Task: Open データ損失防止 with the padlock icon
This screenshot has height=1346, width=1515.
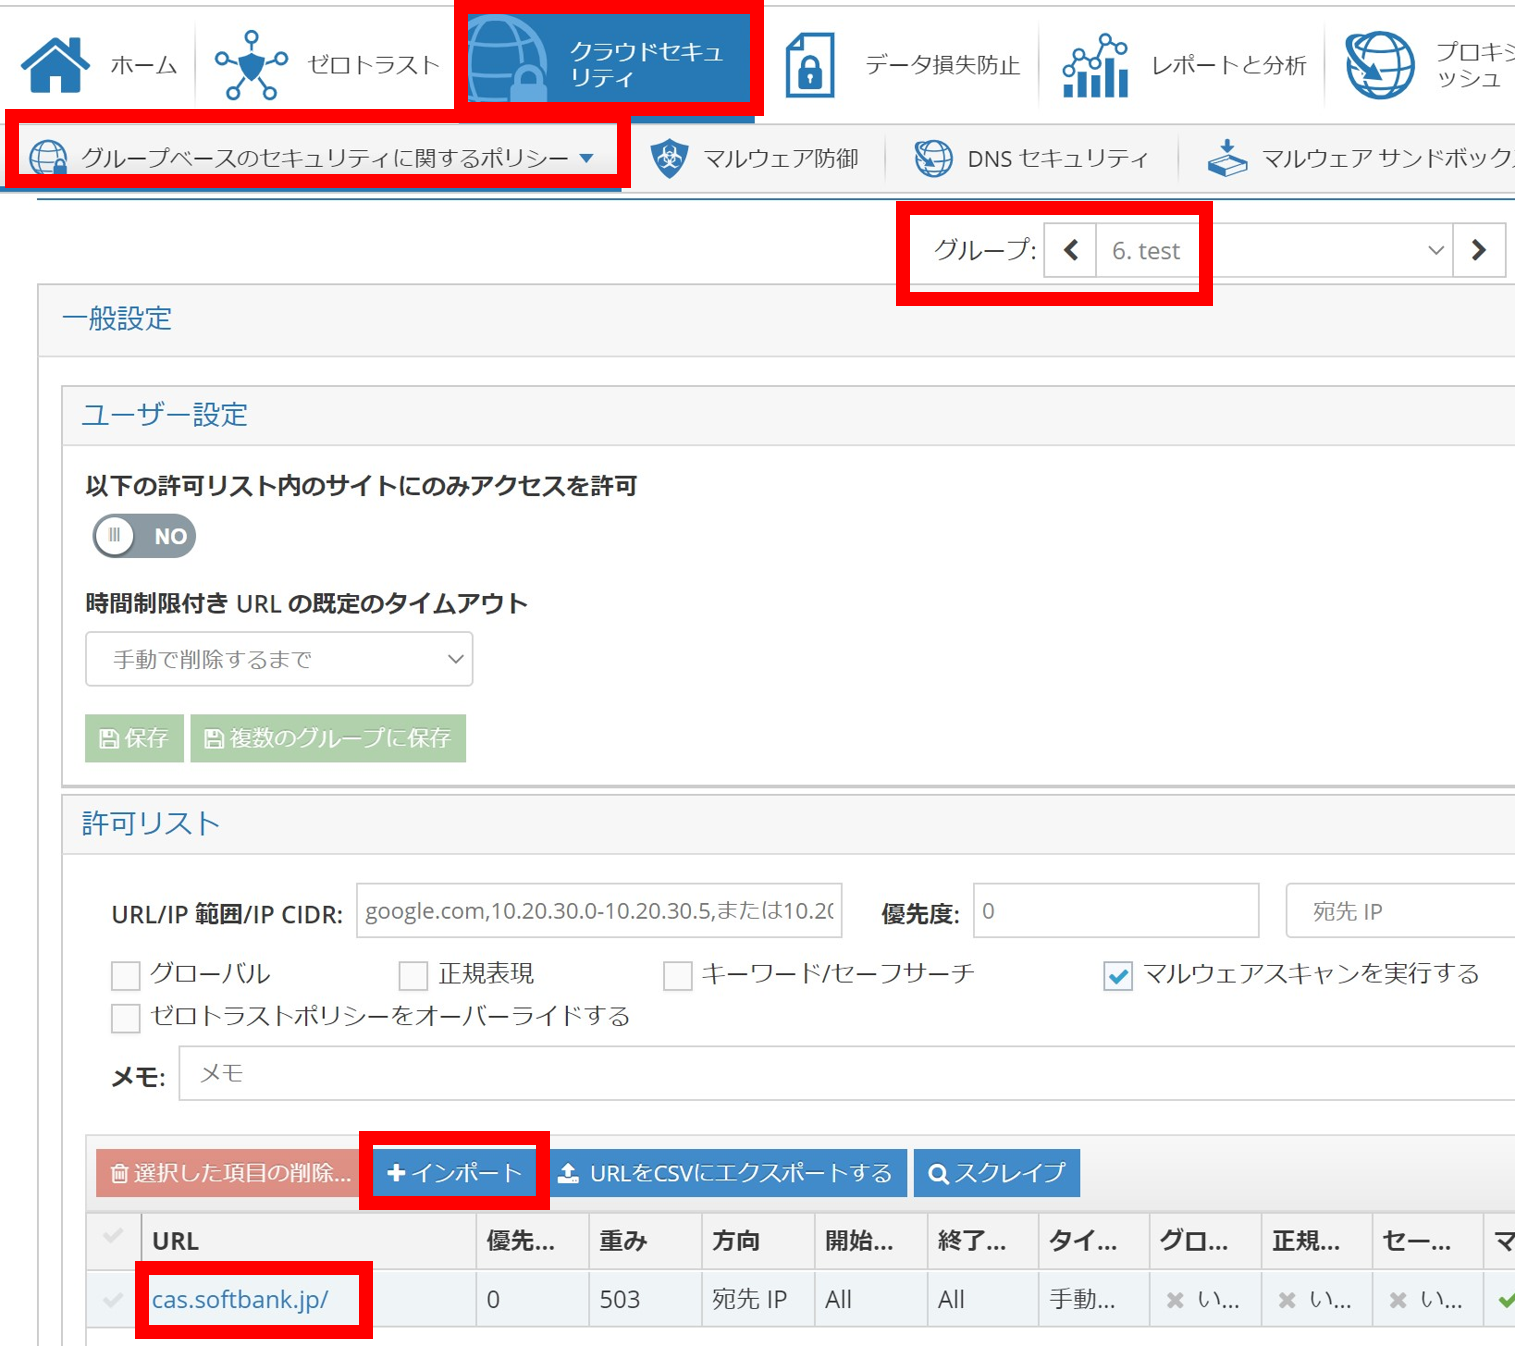Action: coord(810,62)
